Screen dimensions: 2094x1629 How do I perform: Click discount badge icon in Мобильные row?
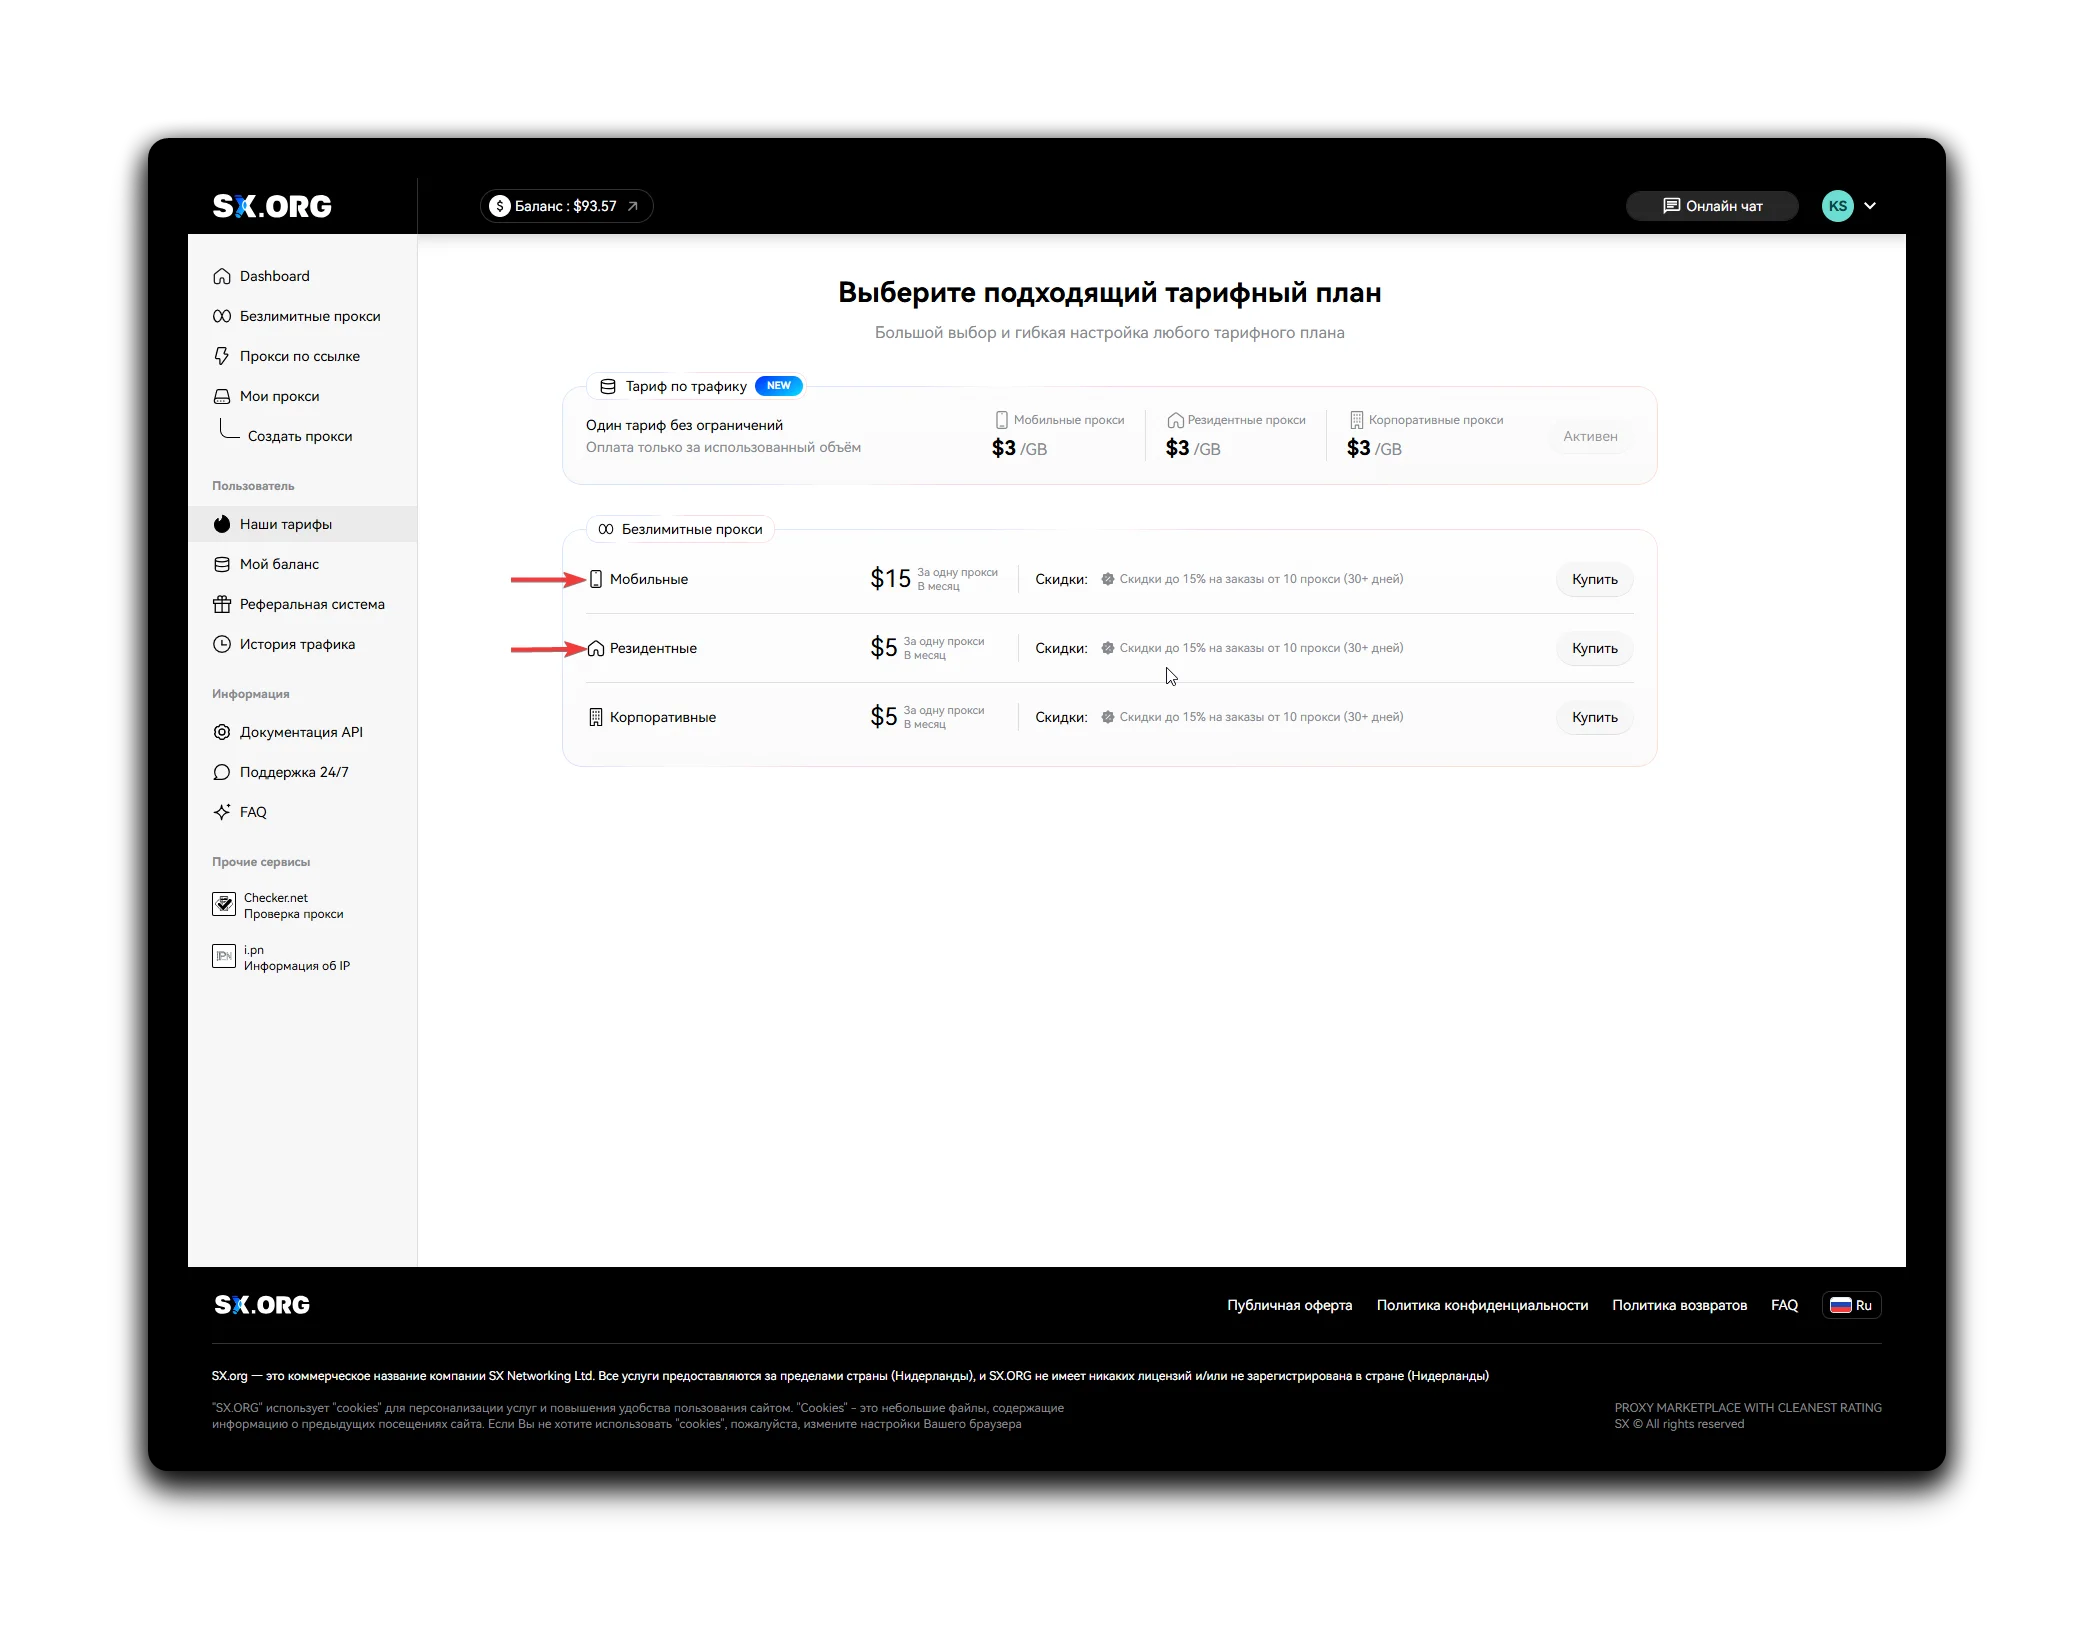(x=1107, y=579)
